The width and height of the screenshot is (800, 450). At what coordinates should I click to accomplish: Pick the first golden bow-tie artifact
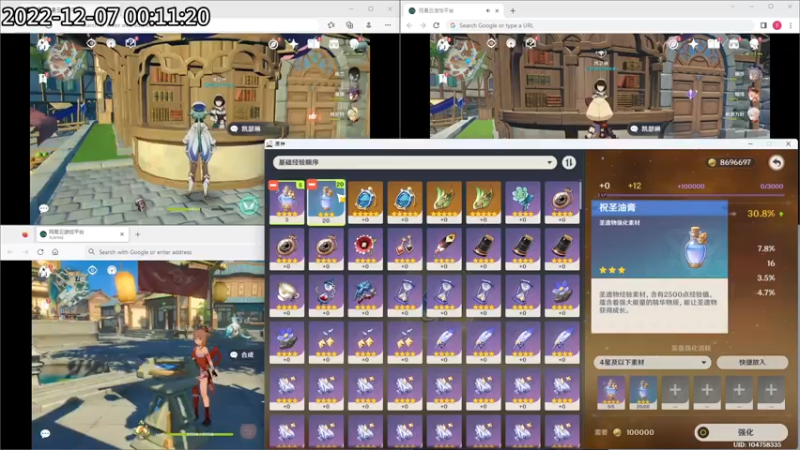click(326, 342)
